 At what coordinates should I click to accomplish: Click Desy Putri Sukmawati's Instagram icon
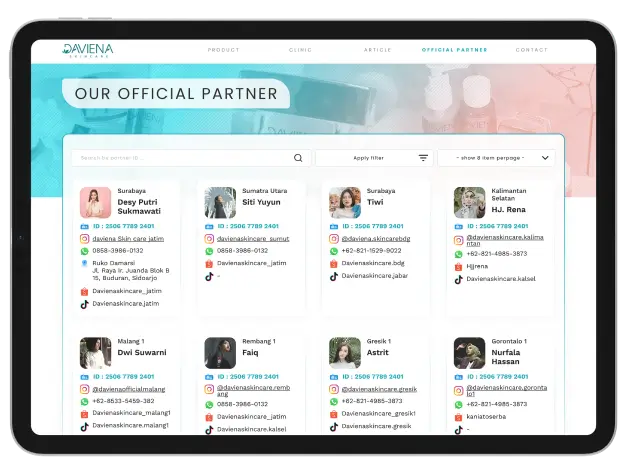(x=85, y=239)
